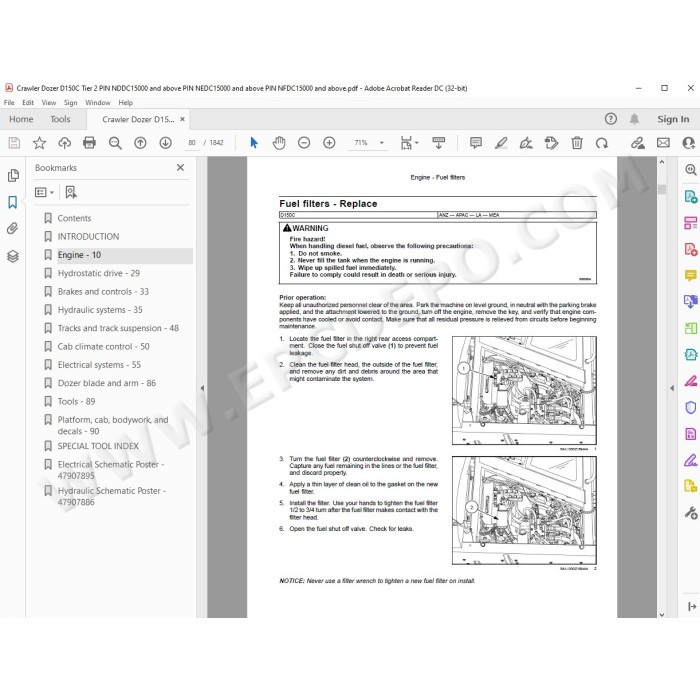
Task: Zoom out with minus icon
Action: pyautogui.click(x=304, y=143)
